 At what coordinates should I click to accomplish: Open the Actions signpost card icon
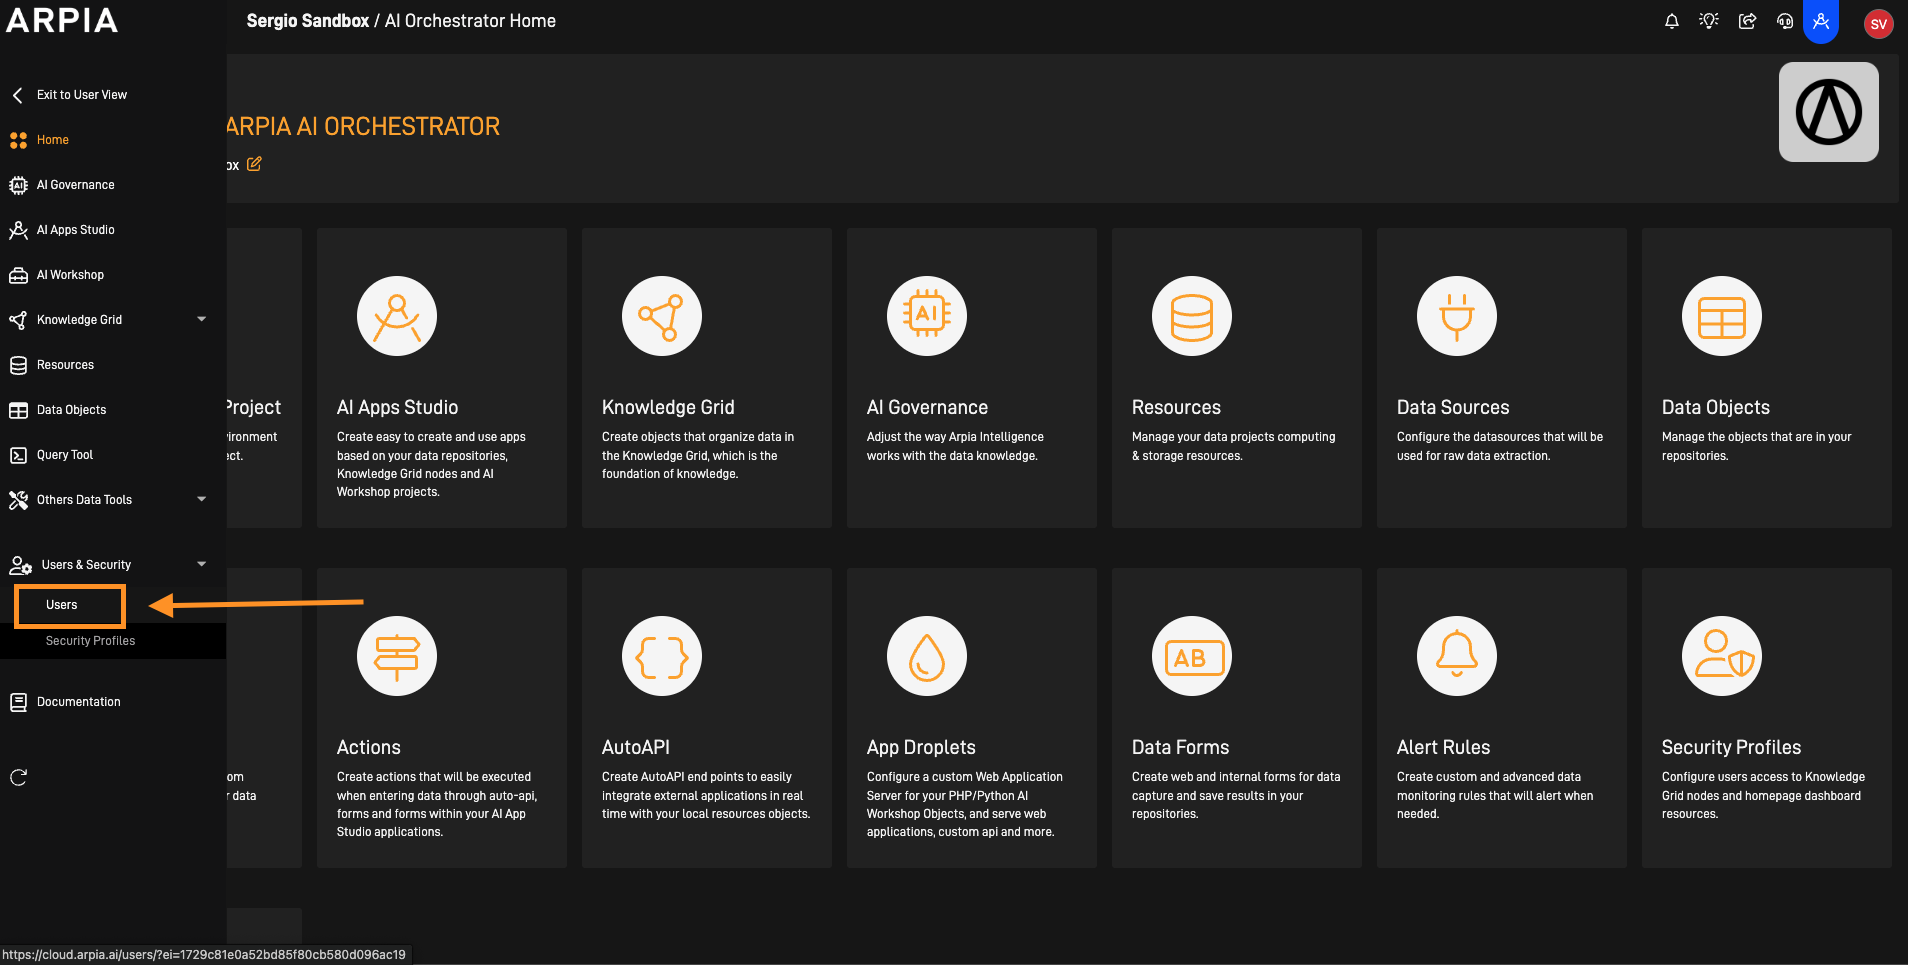coord(397,656)
